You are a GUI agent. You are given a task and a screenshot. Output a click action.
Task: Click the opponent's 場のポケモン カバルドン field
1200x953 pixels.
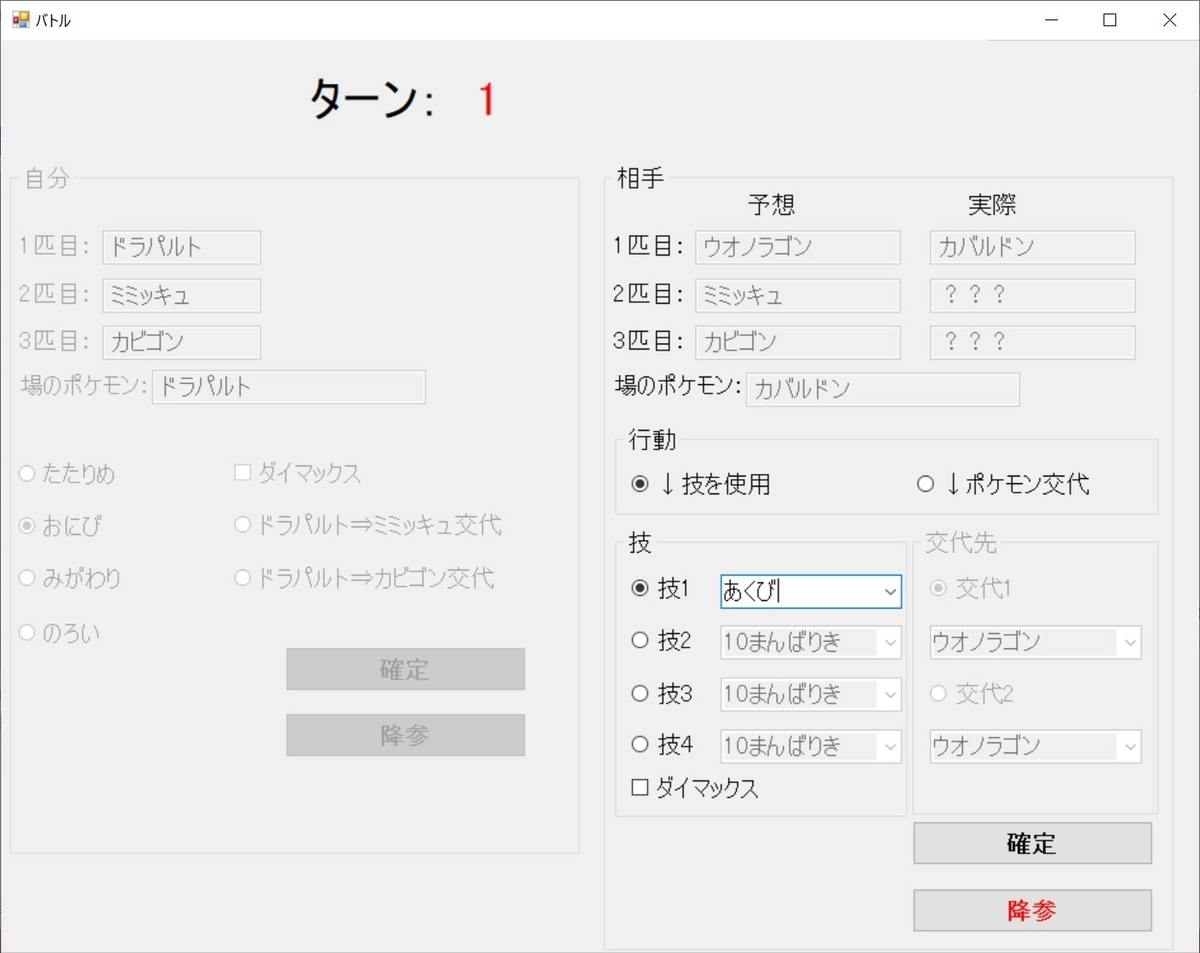tap(883, 390)
